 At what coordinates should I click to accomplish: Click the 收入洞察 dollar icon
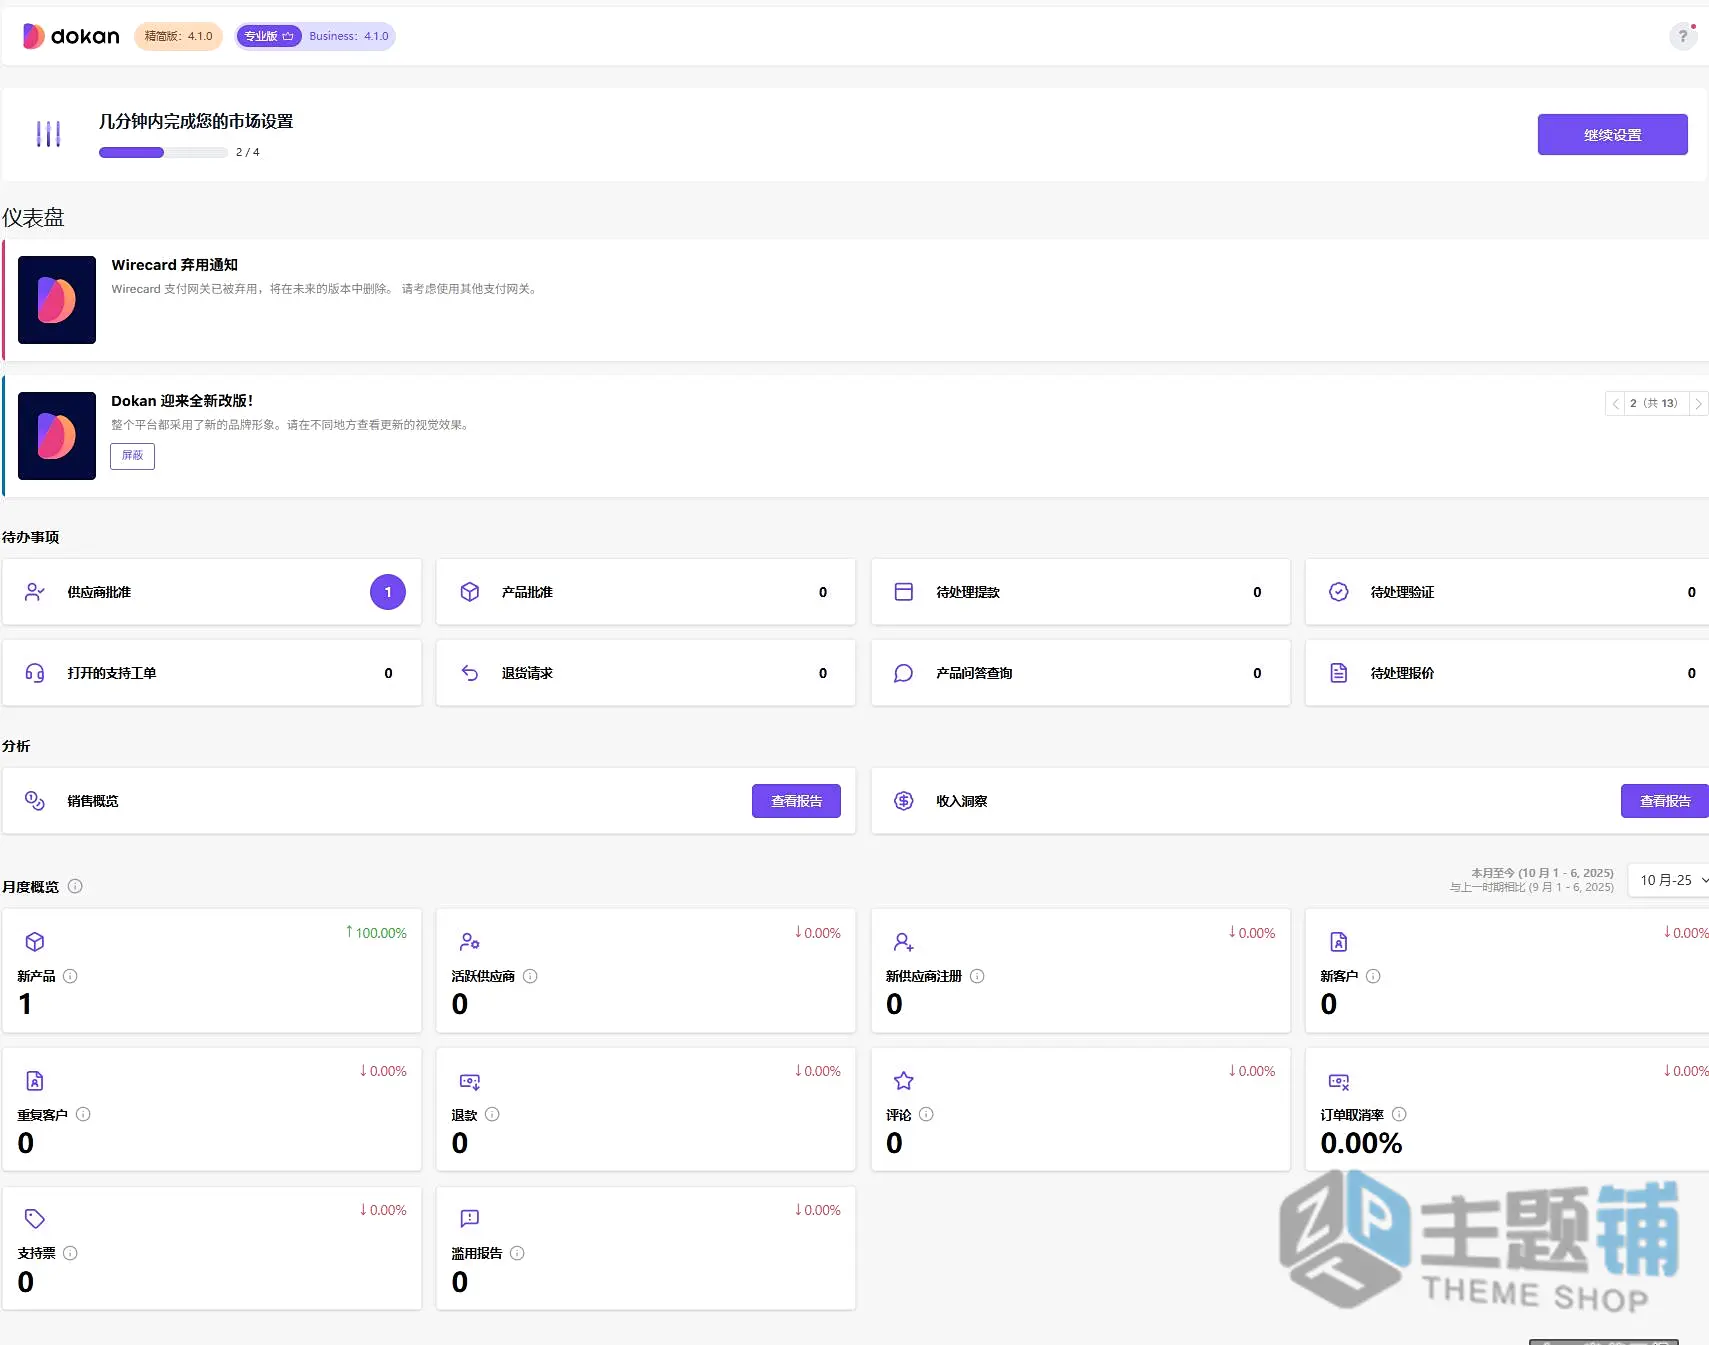tap(904, 801)
